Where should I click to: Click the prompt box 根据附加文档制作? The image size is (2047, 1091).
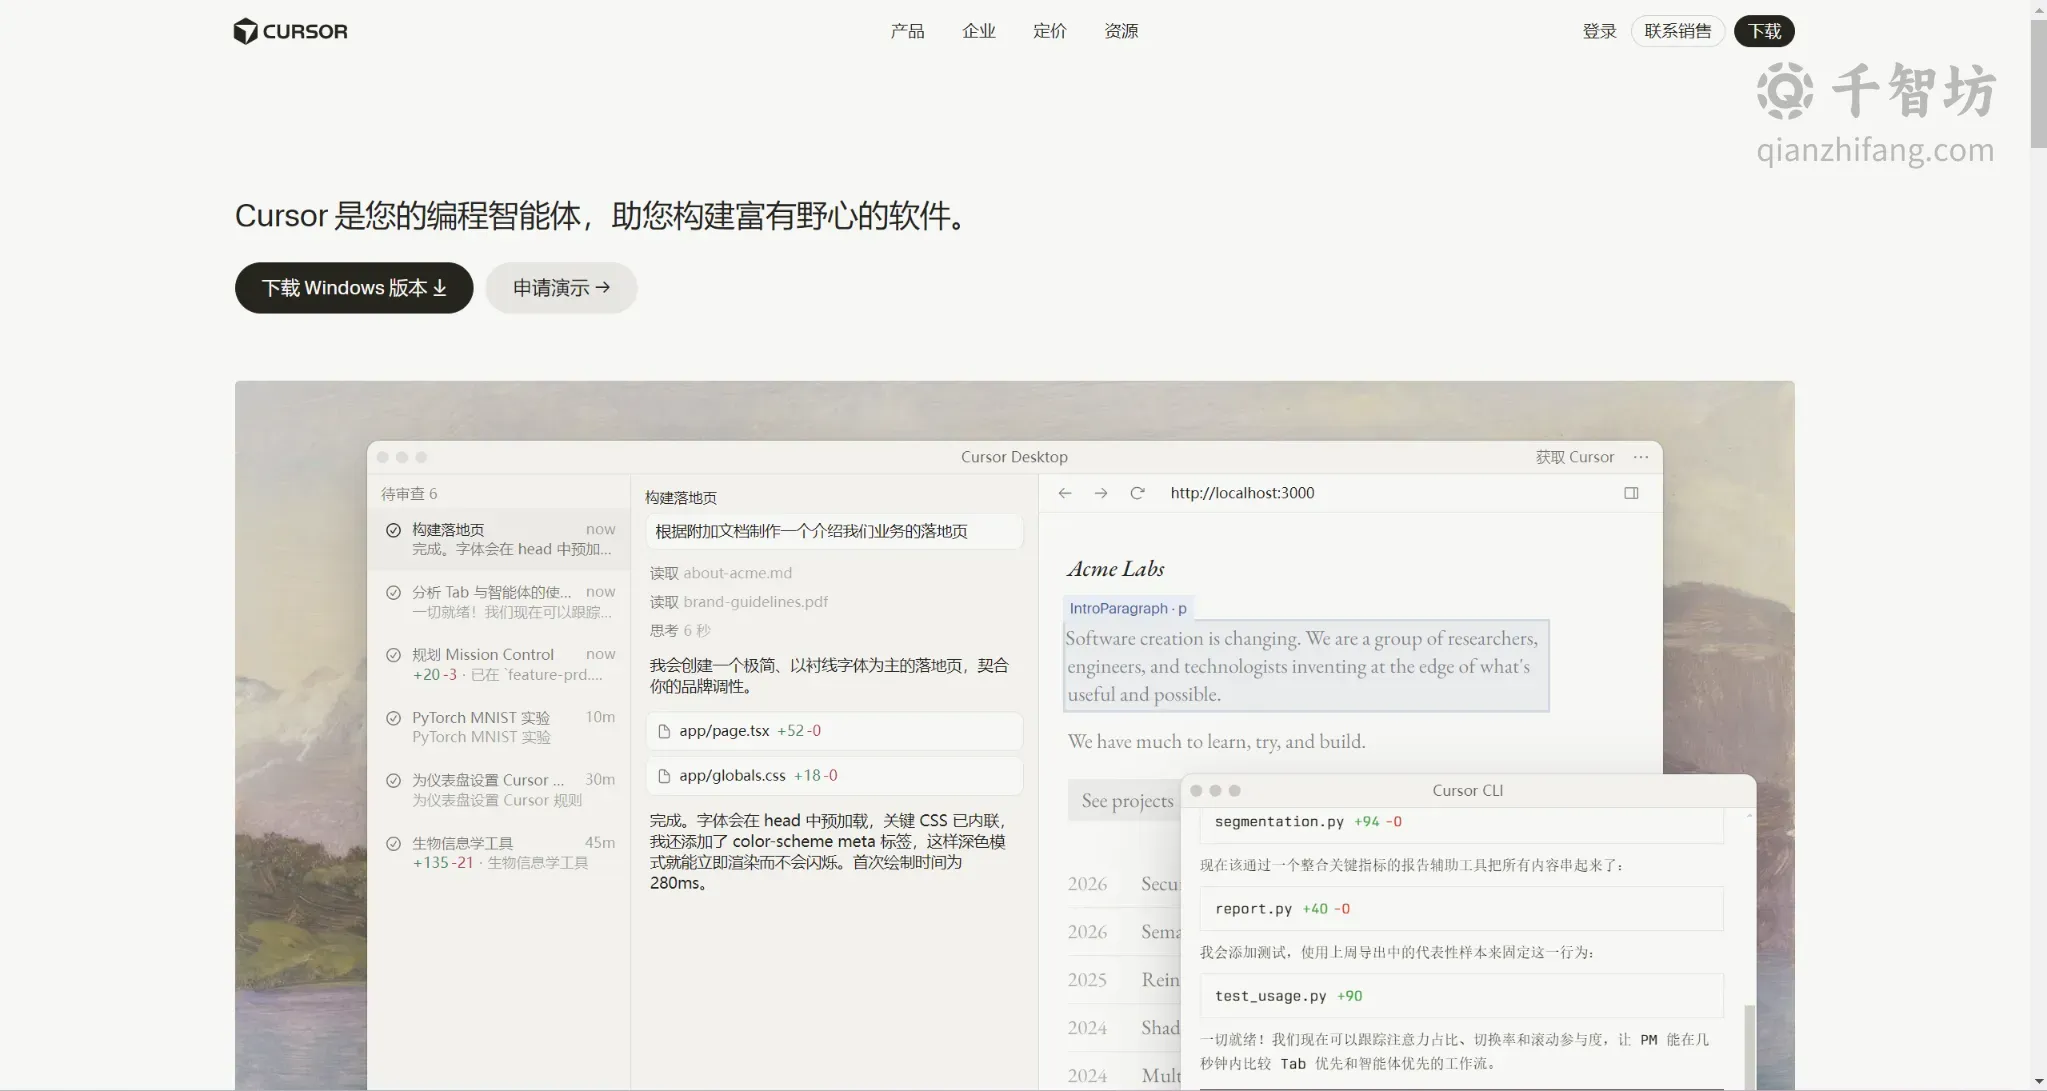tap(834, 531)
